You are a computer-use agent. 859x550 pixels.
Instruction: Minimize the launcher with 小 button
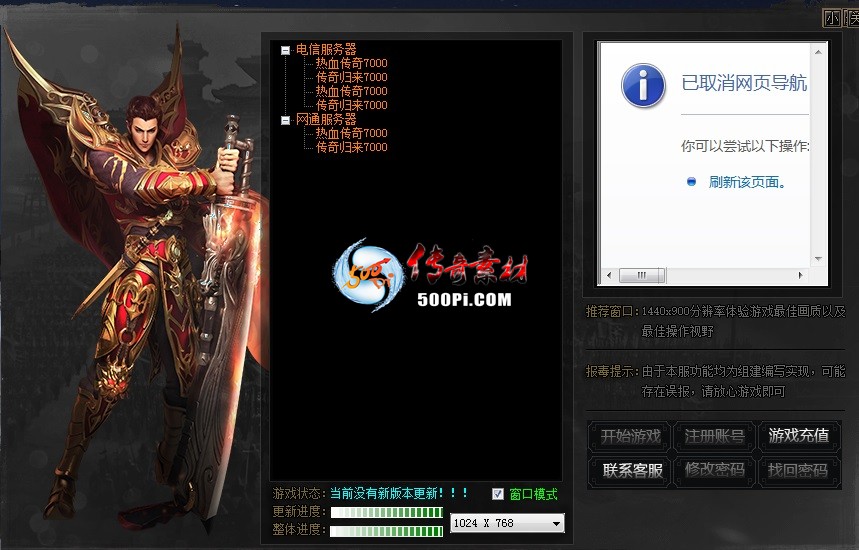832,18
